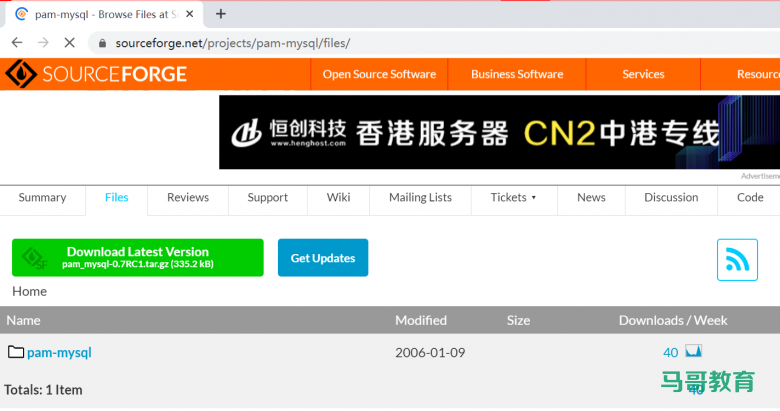Open the Code tab
780x411 pixels.
coord(750,198)
